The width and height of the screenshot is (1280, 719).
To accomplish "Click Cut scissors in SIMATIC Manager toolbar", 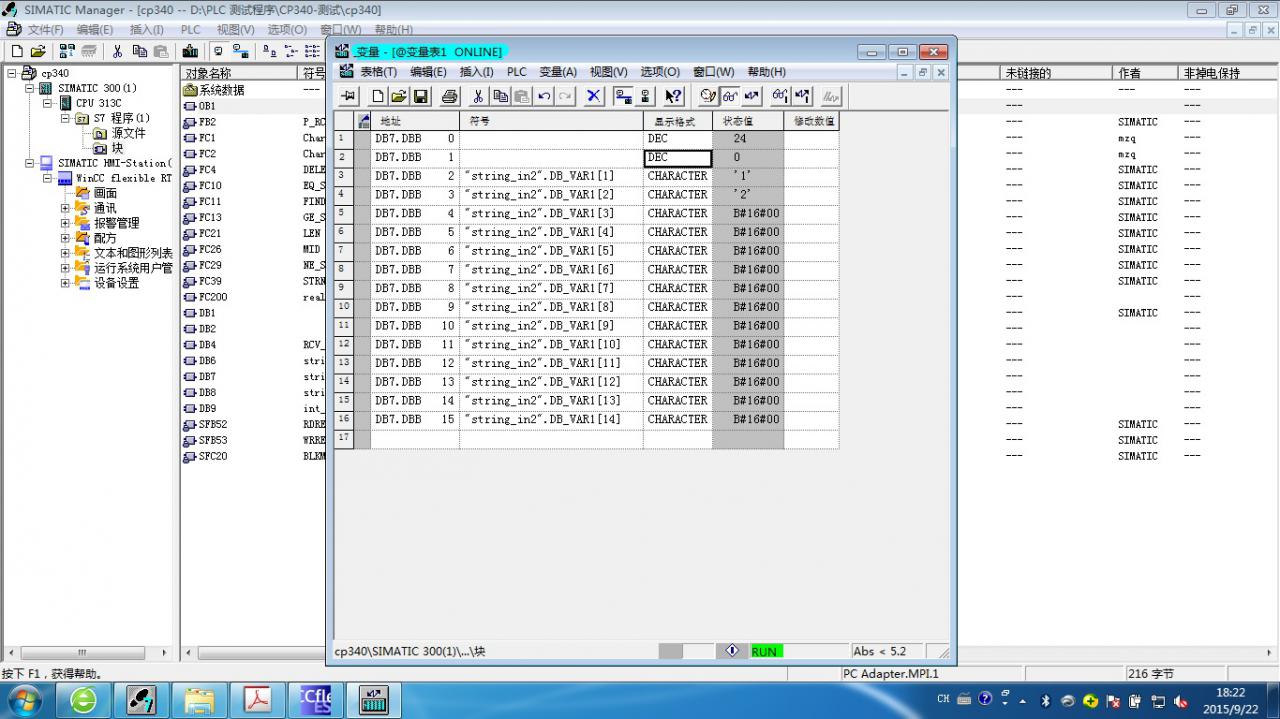I will [x=117, y=51].
